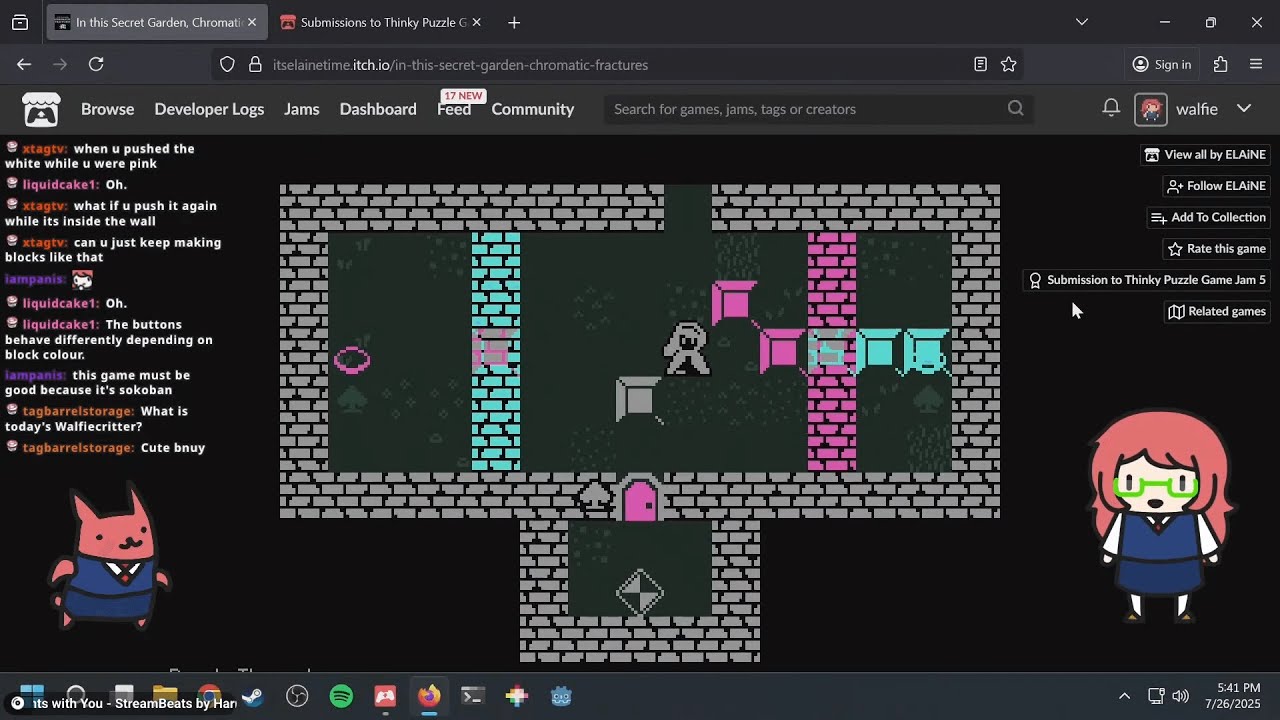Go back with browser back arrow
This screenshot has width=1280, height=720.
click(x=24, y=64)
